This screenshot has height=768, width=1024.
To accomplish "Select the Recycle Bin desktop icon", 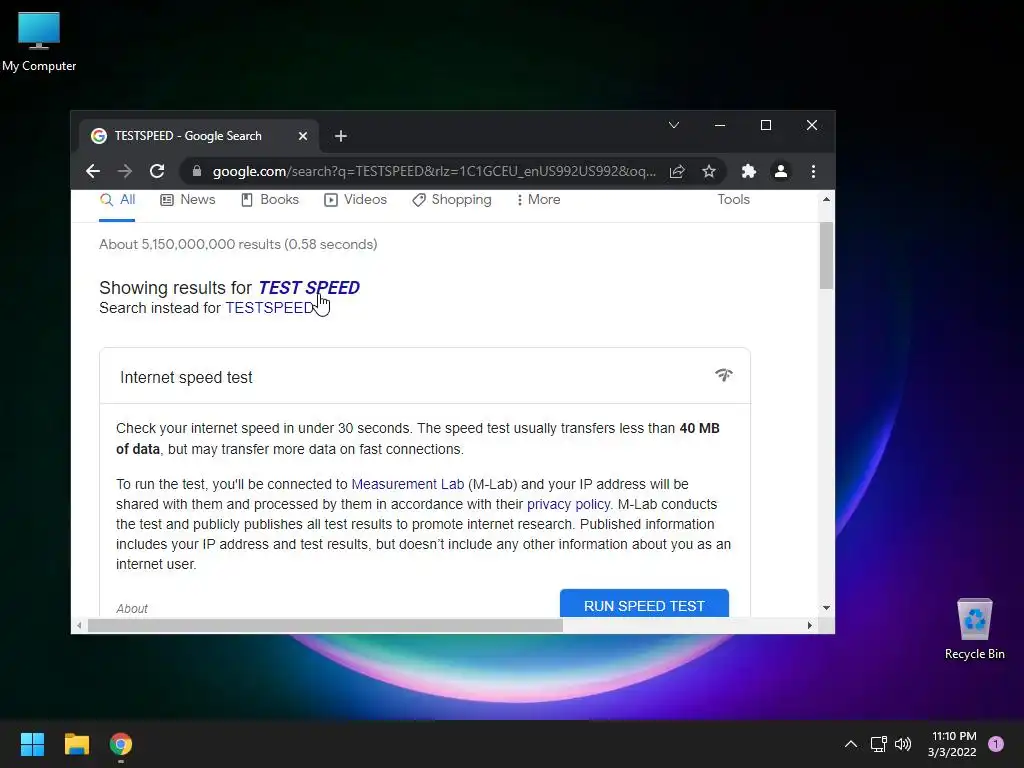I will pyautogui.click(x=974, y=629).
